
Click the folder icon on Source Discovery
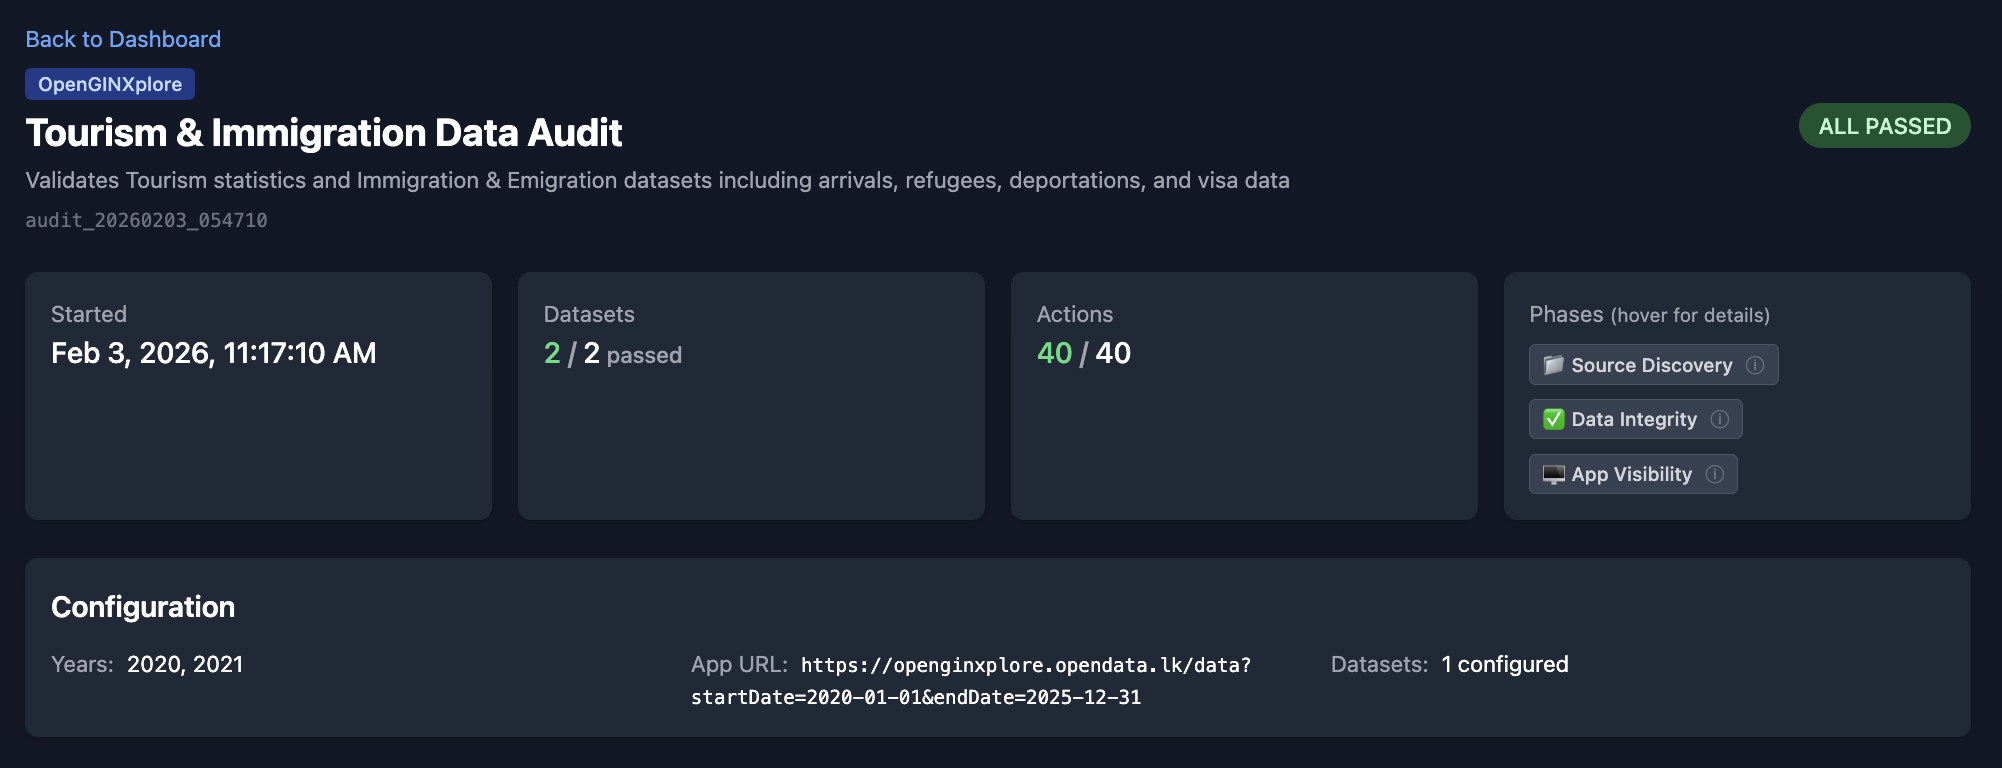click(x=1553, y=365)
